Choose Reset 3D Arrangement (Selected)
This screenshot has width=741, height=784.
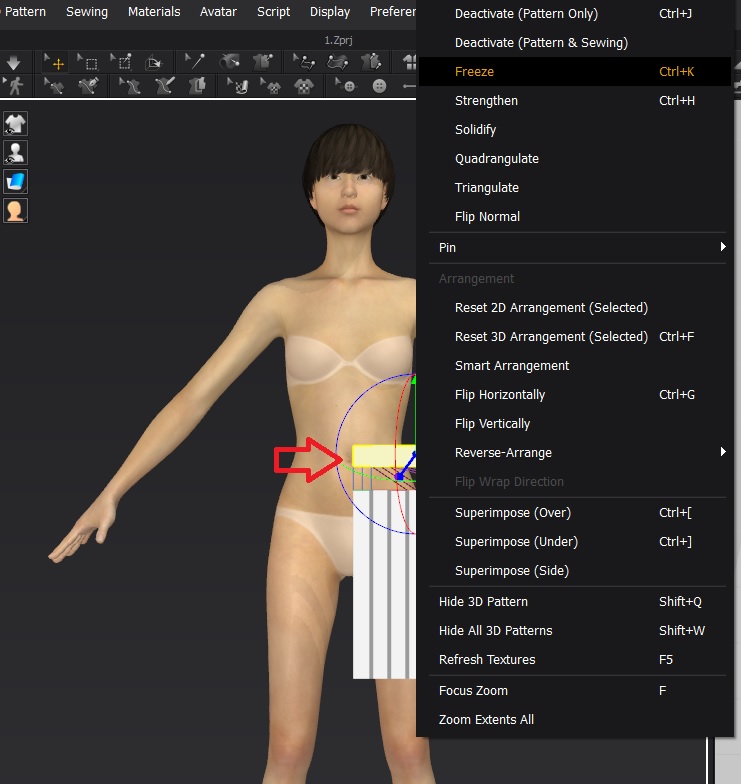[x=574, y=336]
